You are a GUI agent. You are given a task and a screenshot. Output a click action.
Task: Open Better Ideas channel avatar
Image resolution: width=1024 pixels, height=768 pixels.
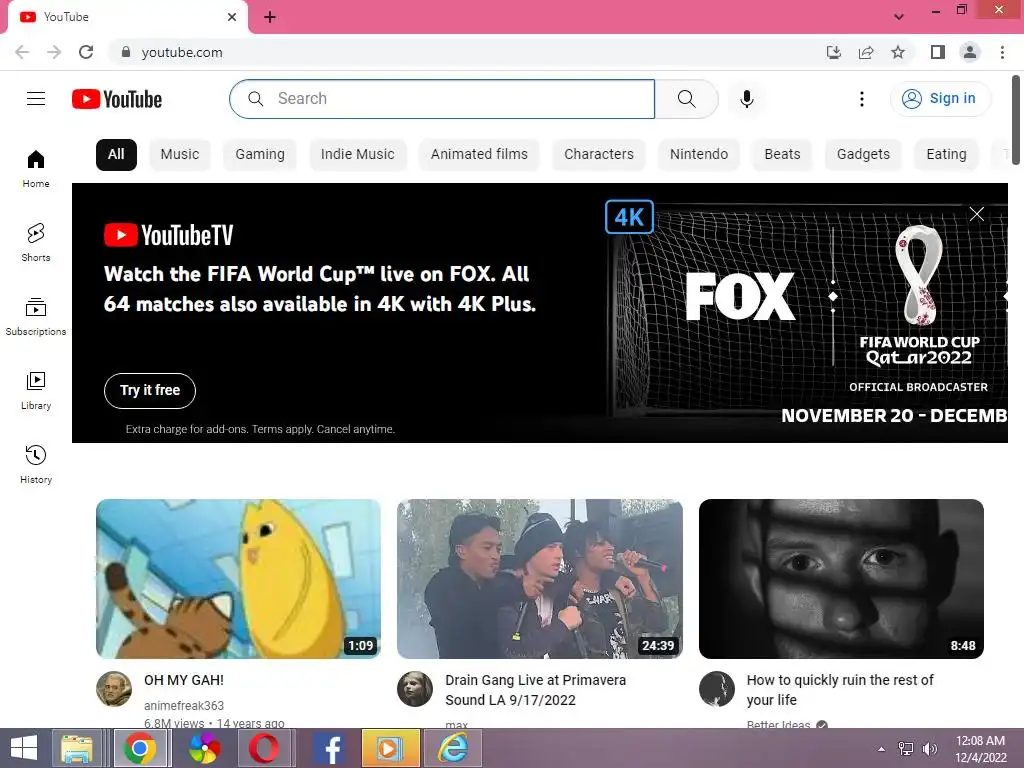pos(716,689)
